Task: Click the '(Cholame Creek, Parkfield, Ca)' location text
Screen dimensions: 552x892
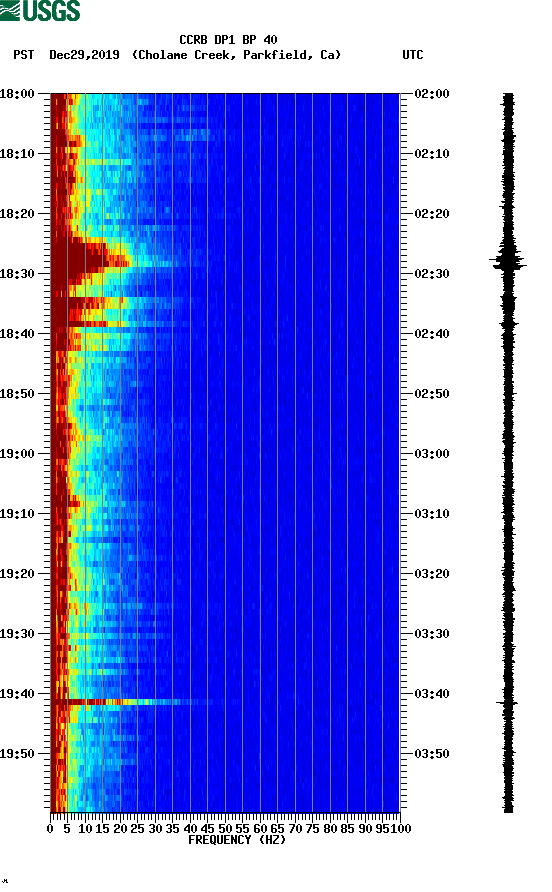Action: [236, 55]
